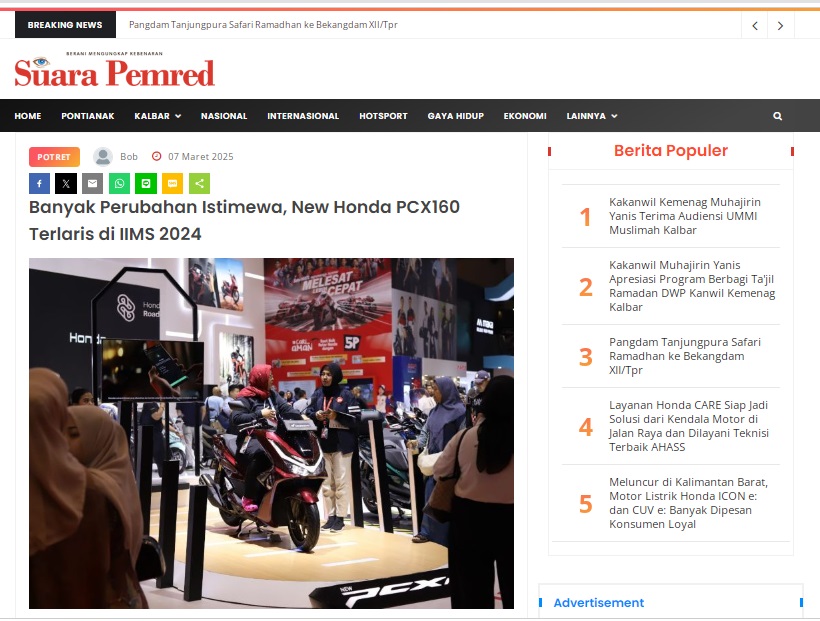This screenshot has height=621, width=820.
Task: Open popular article about Berbagi Ta'jil Ramadan
Action: 692,286
